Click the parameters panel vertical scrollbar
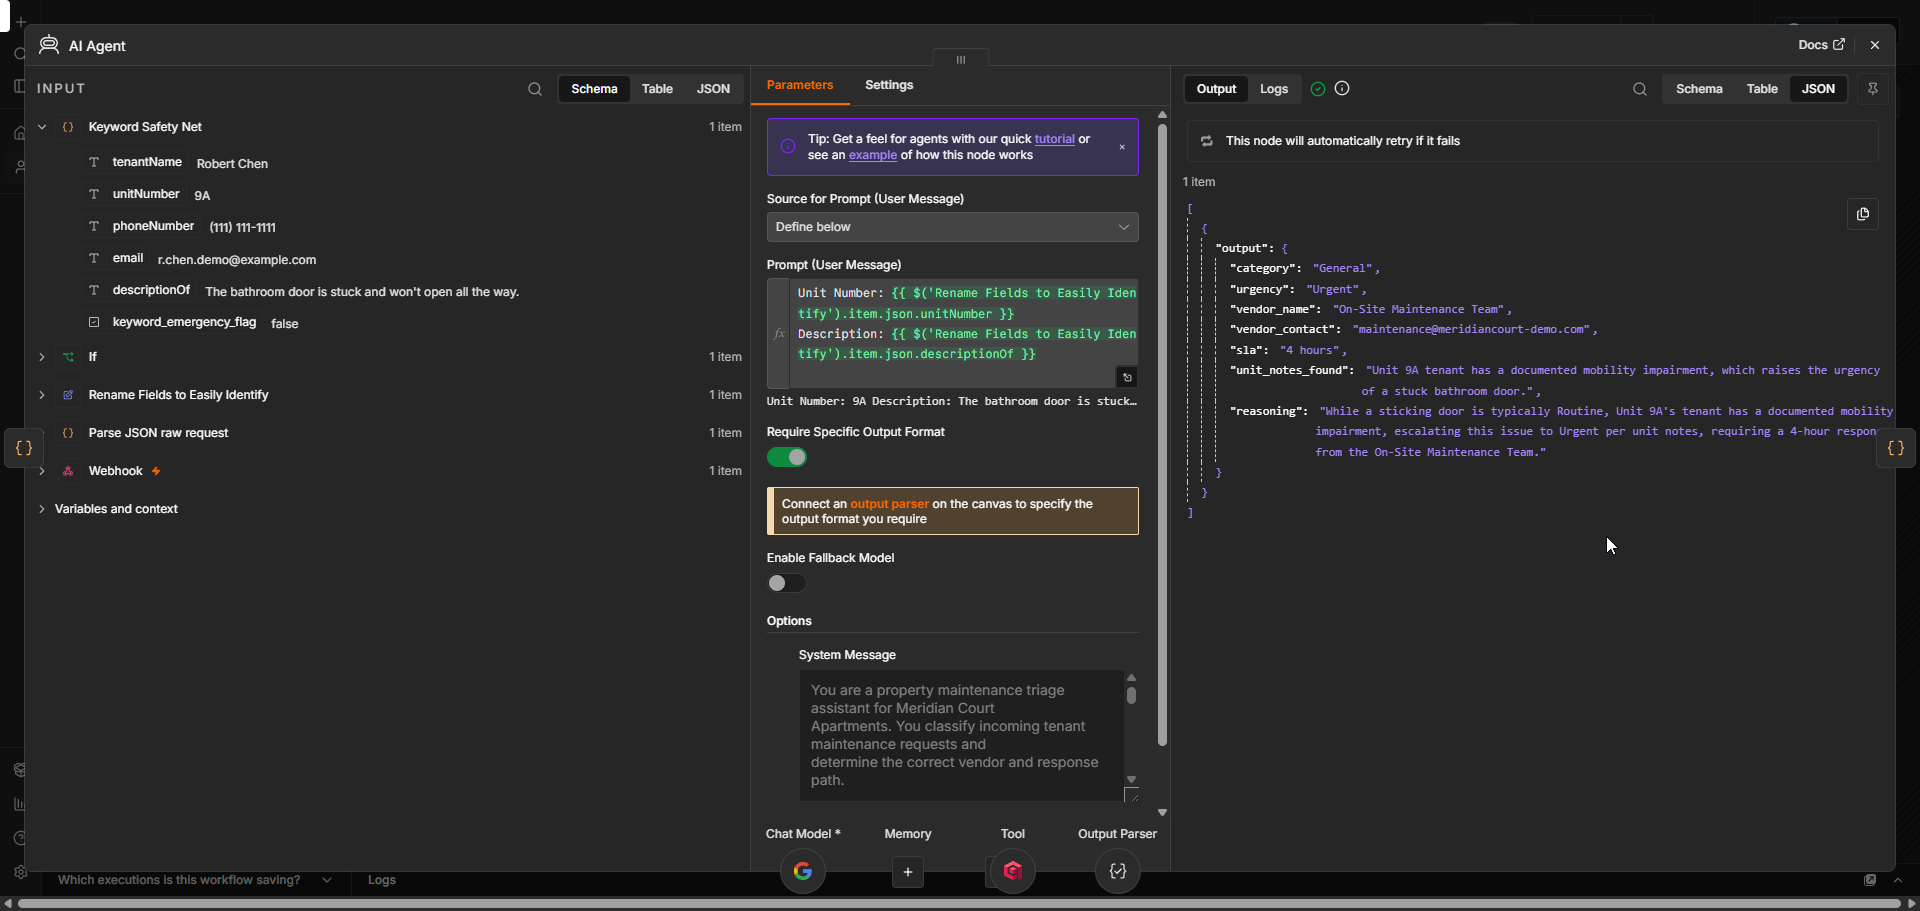 [1162, 435]
